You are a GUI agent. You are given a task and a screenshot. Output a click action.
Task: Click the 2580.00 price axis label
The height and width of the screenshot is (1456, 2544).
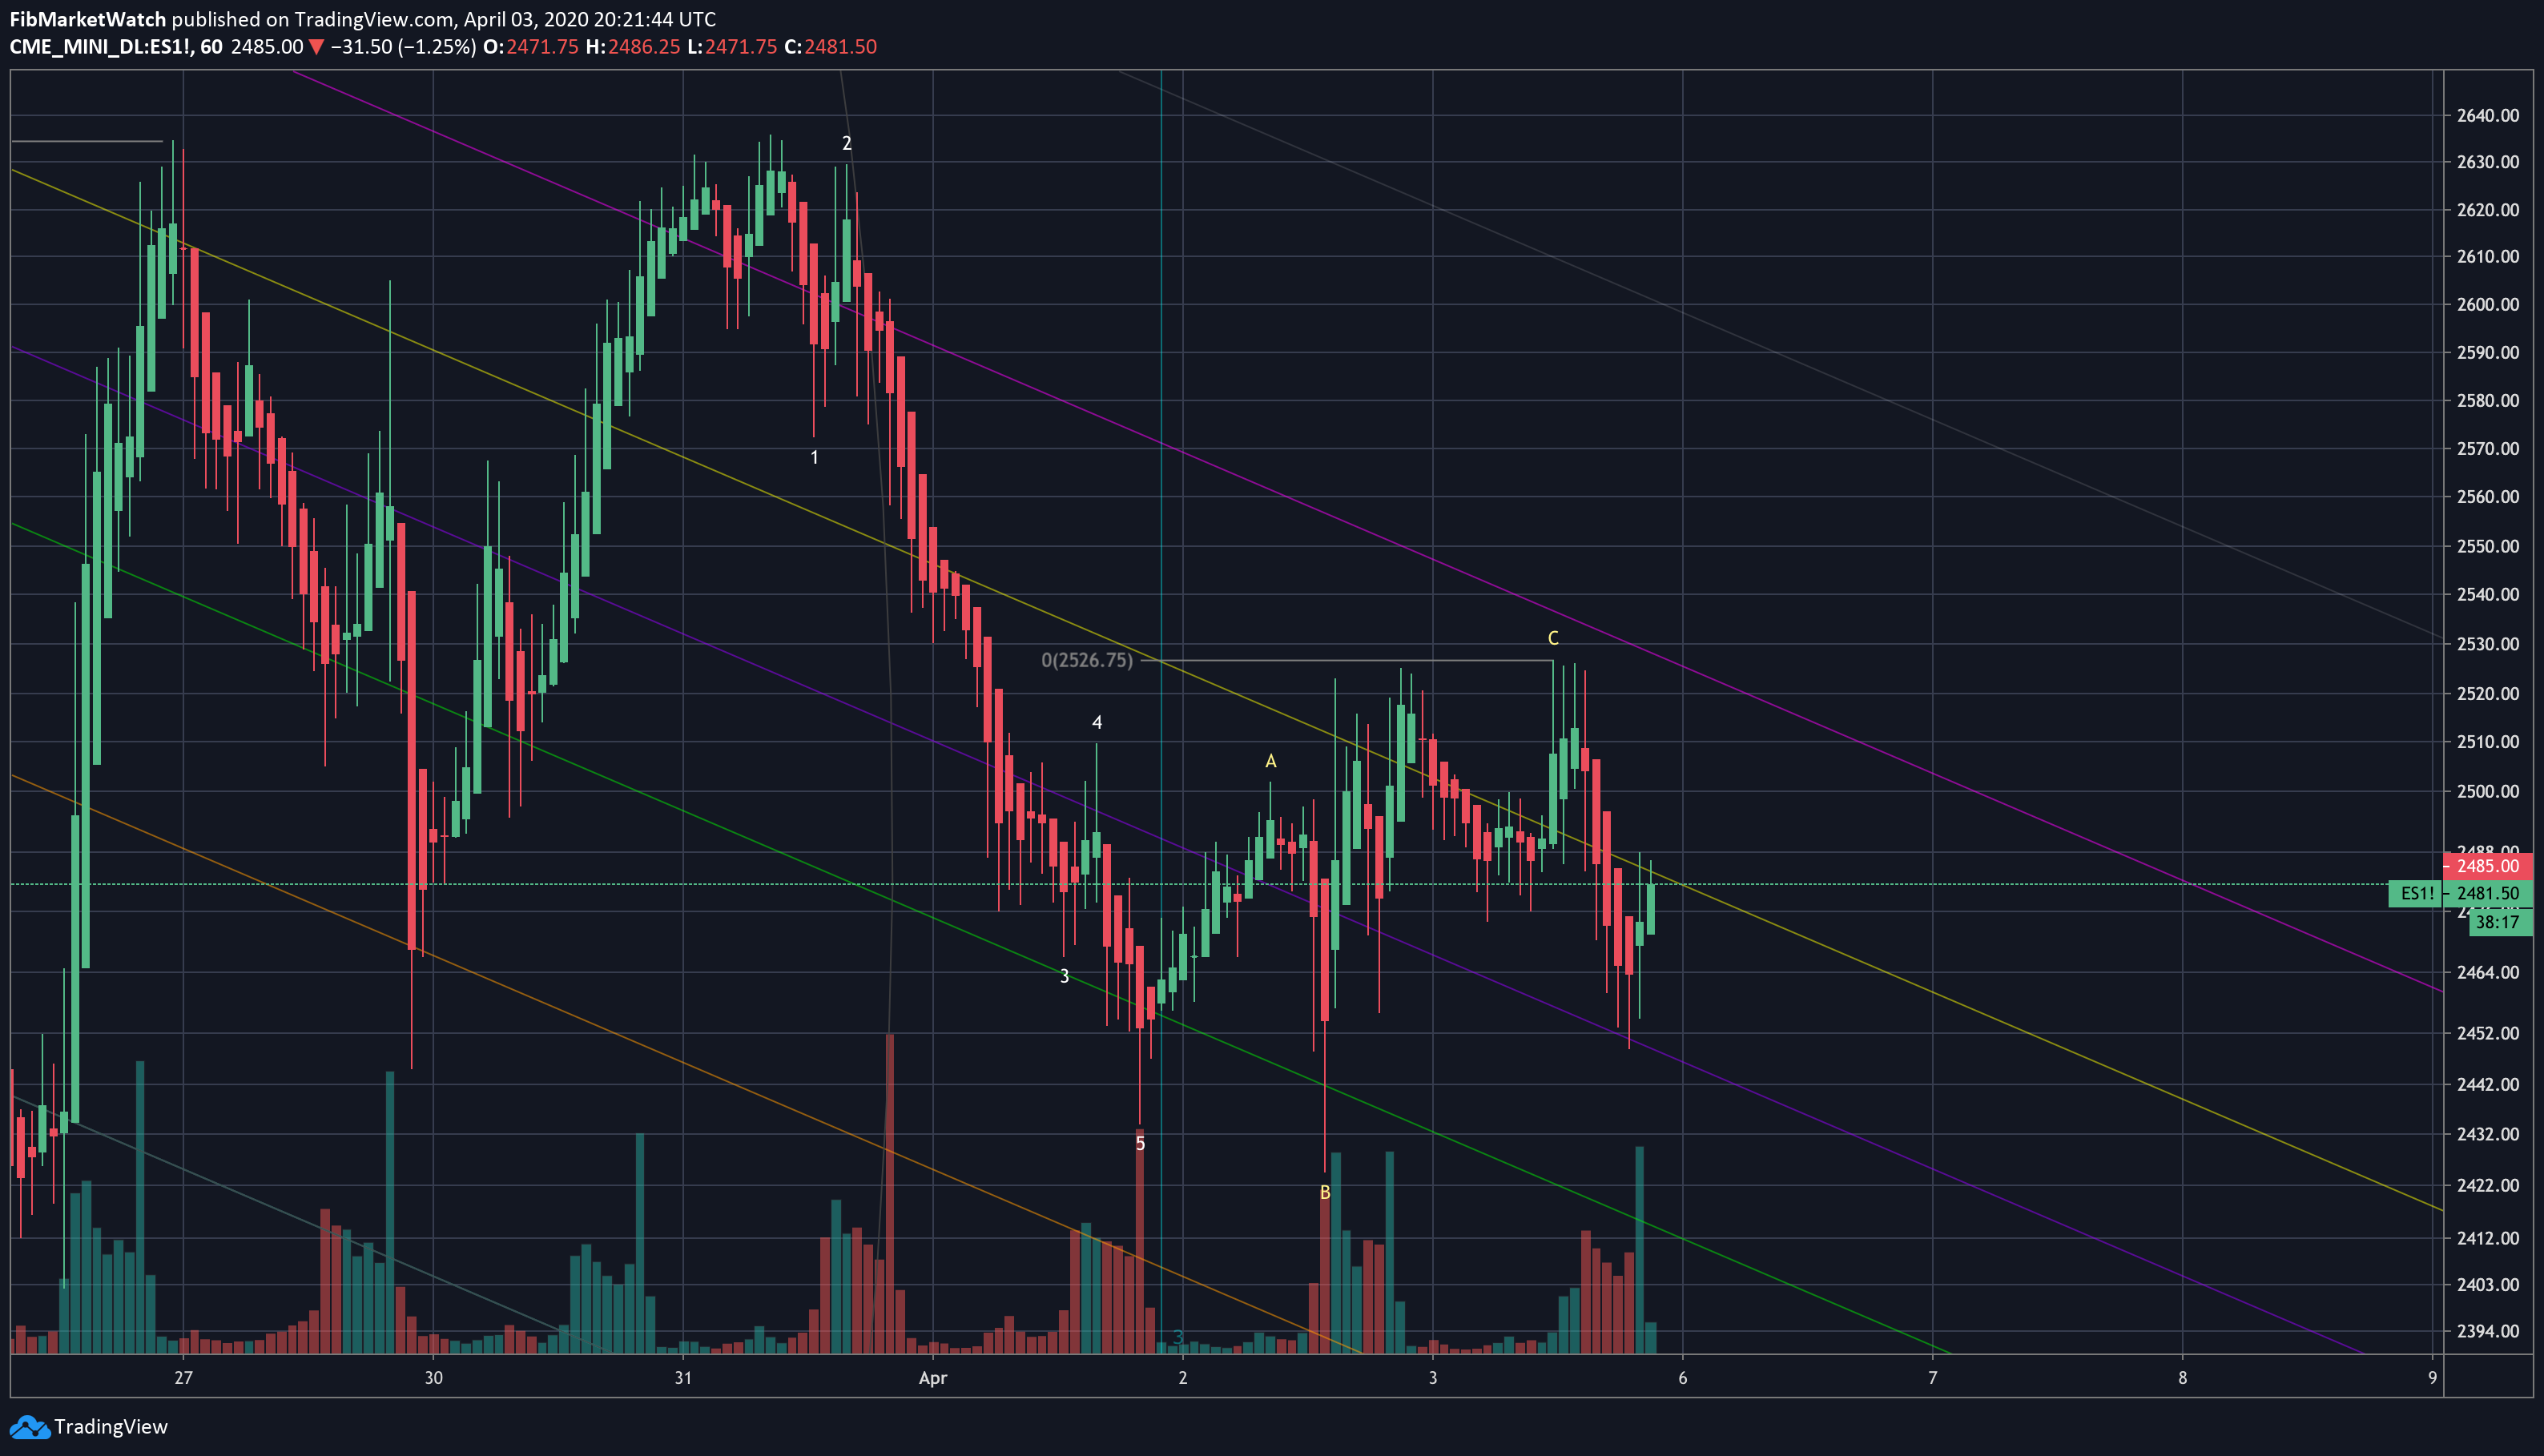click(x=2488, y=401)
